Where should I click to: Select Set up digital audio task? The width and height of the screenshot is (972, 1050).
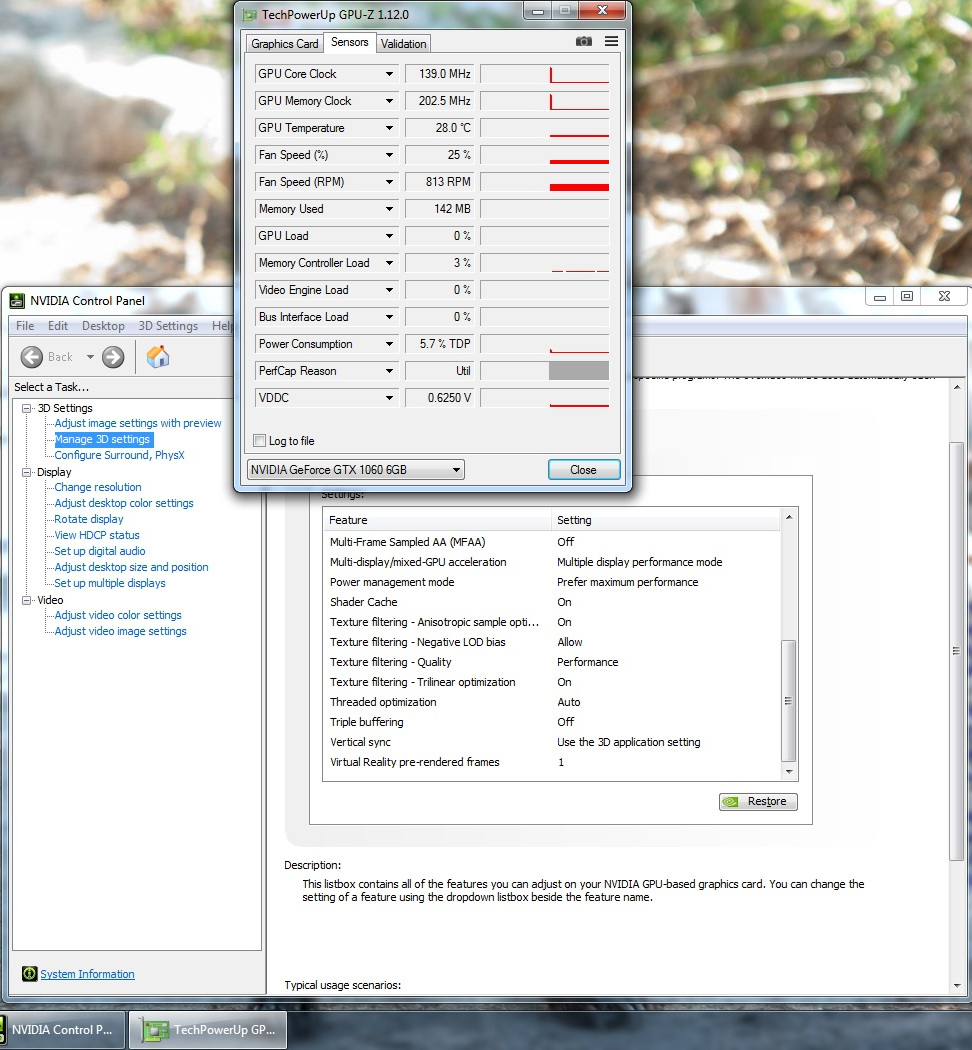click(100, 551)
